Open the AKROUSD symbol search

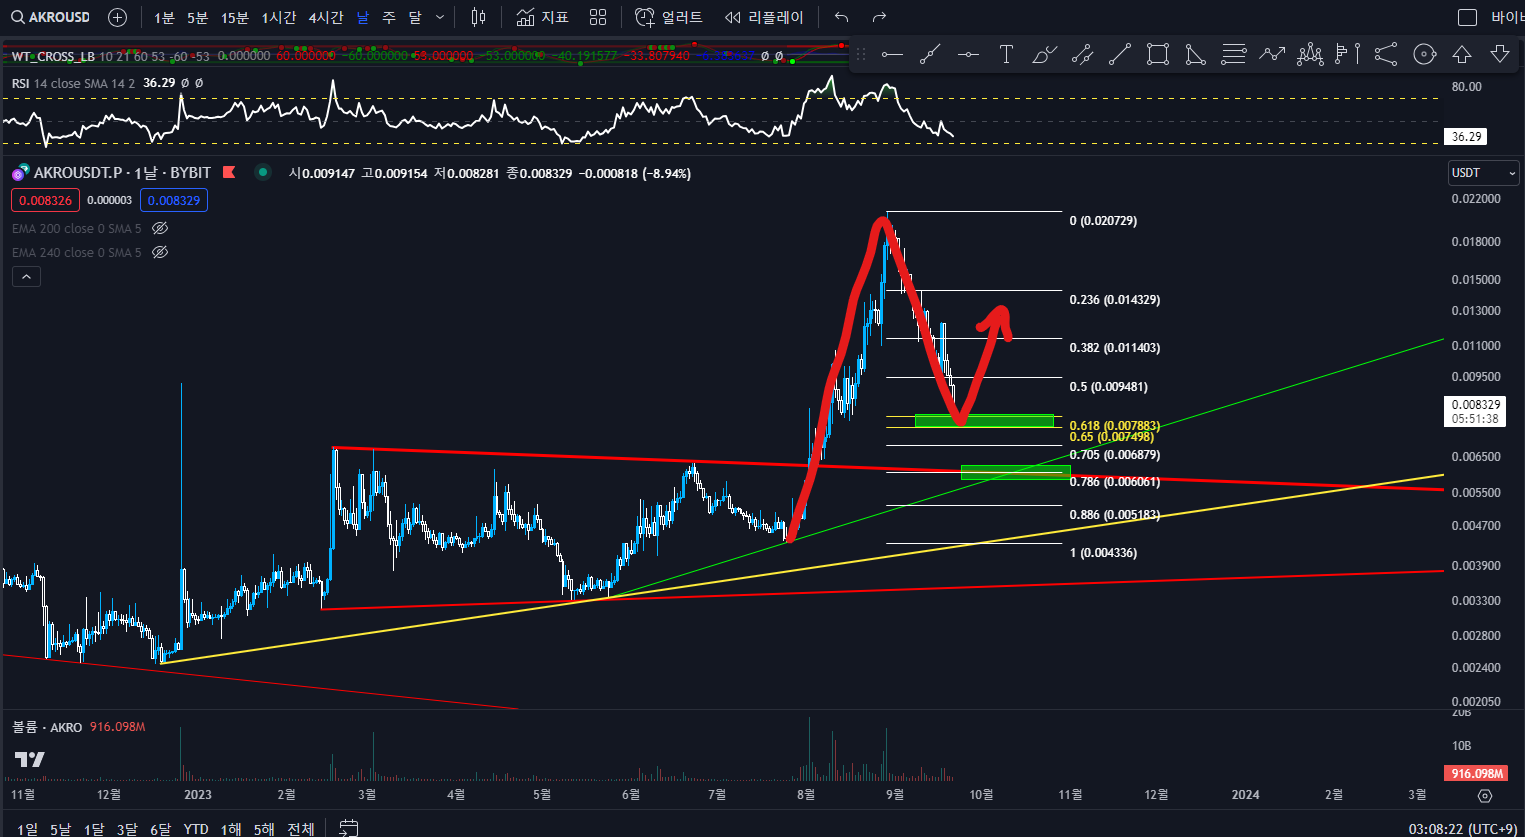pyautogui.click(x=50, y=17)
